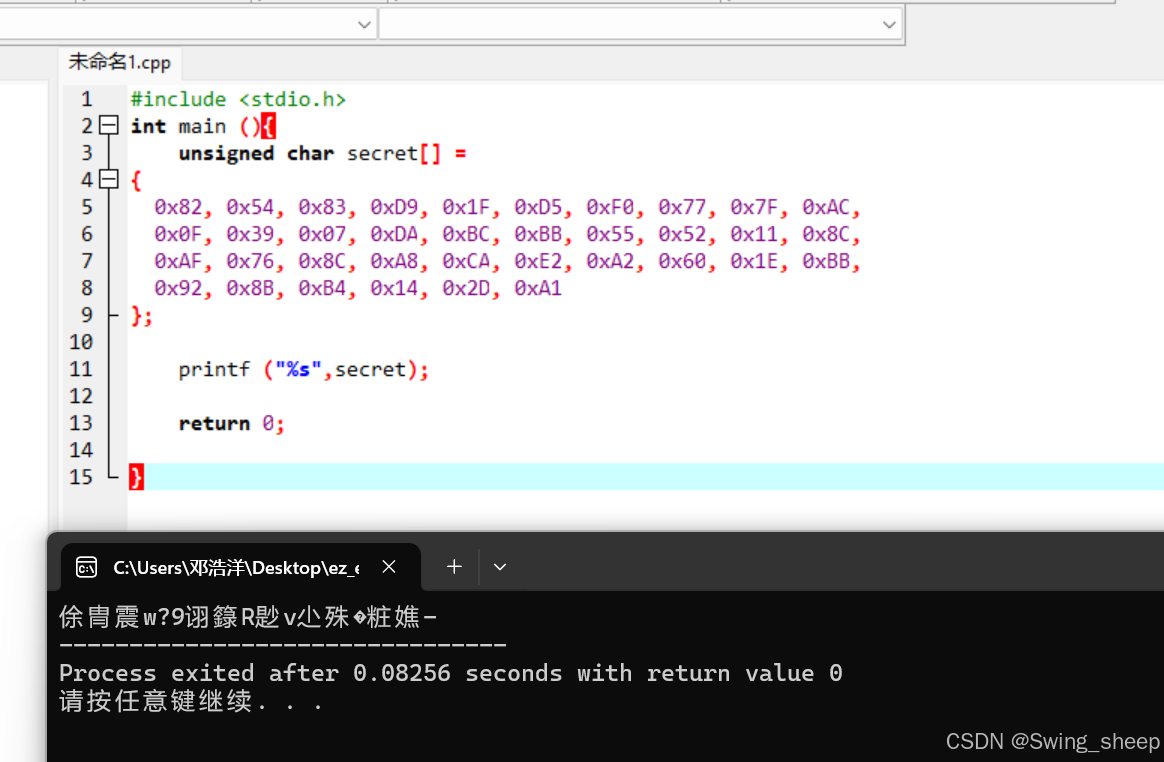Click the 0xAF value on line 7

178,261
